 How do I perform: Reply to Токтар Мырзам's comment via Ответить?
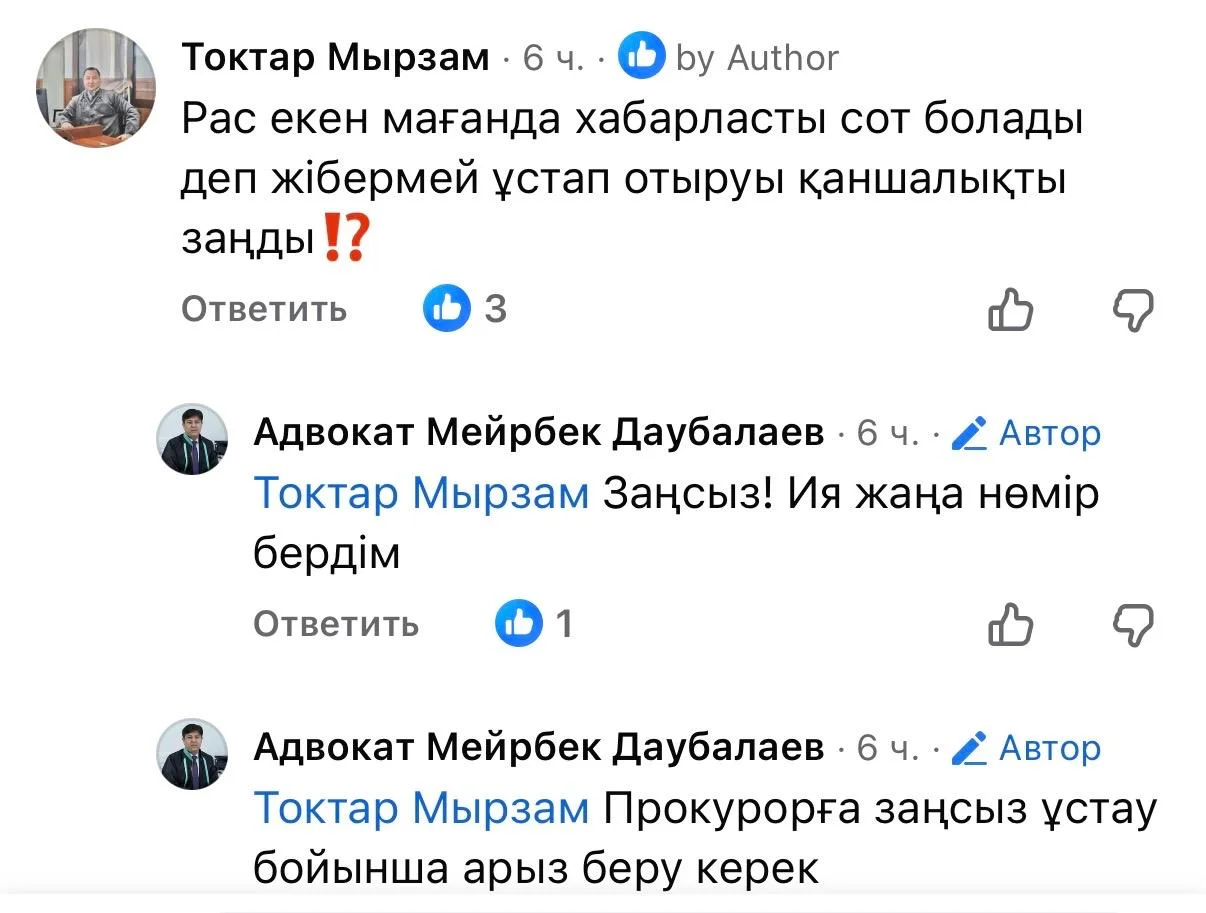(264, 309)
